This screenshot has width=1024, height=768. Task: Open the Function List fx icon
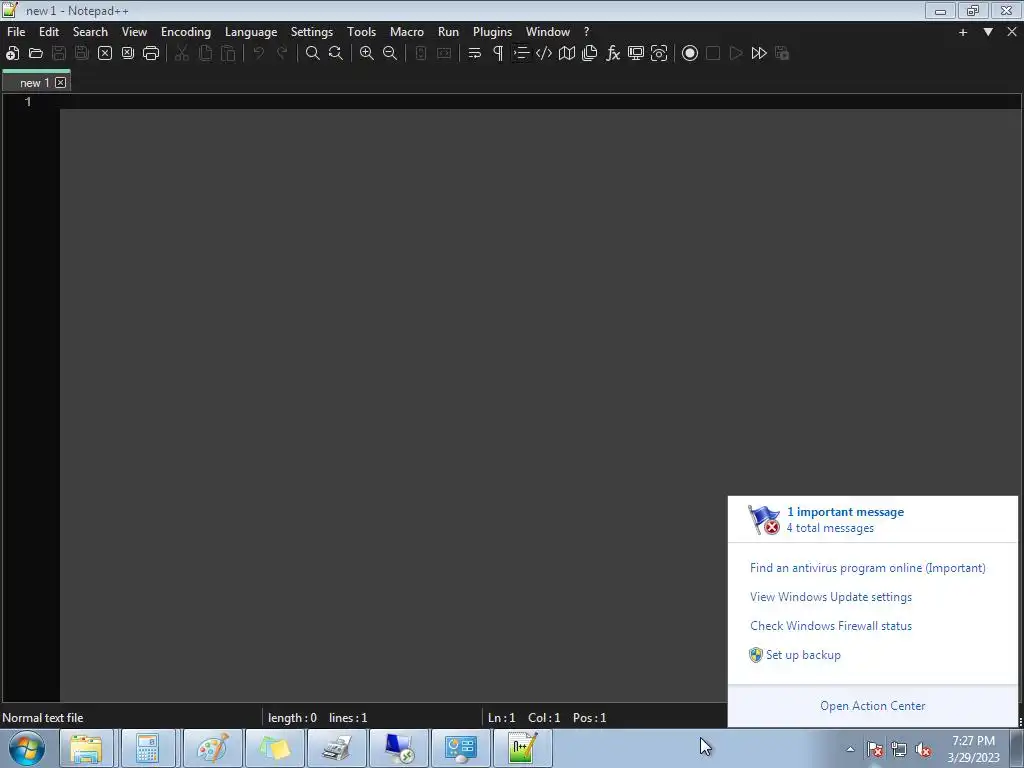613,54
